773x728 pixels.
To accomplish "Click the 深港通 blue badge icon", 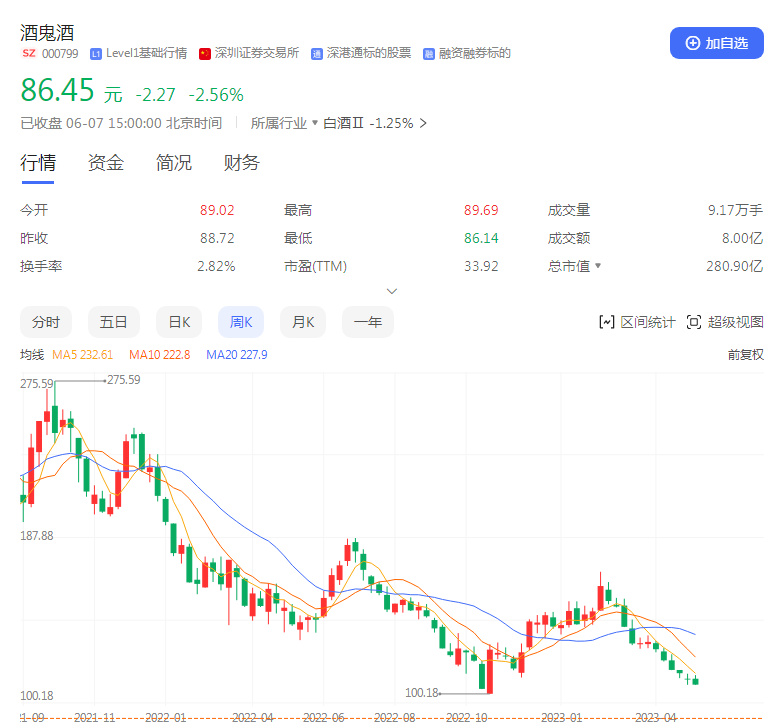I will (316, 54).
